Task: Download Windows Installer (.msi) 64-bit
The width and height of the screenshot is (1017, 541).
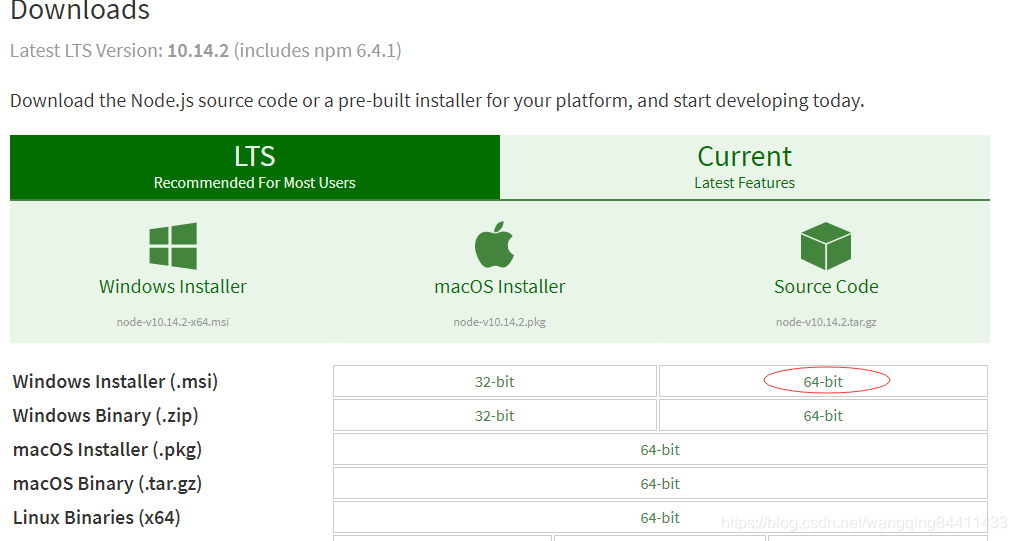Action: point(823,381)
